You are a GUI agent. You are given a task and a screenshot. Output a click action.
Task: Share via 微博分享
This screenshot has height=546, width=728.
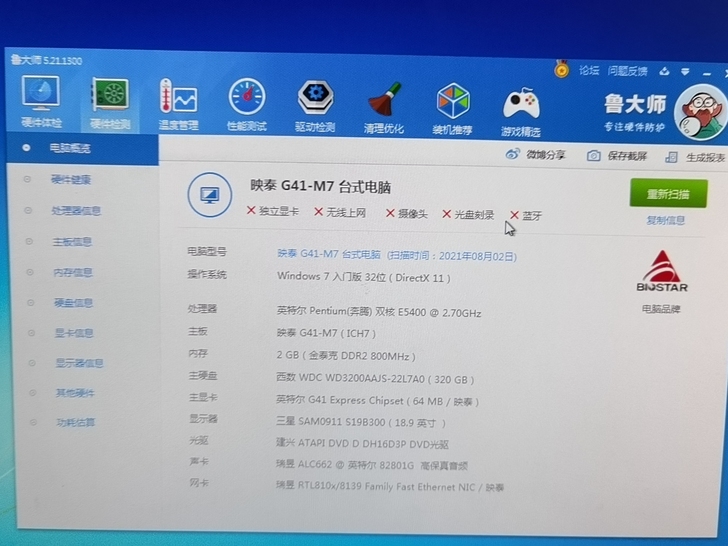pos(535,155)
